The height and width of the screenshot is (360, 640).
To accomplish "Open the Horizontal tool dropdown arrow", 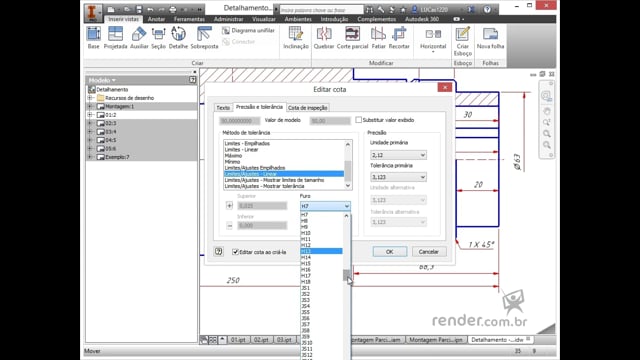I will click(433, 52).
